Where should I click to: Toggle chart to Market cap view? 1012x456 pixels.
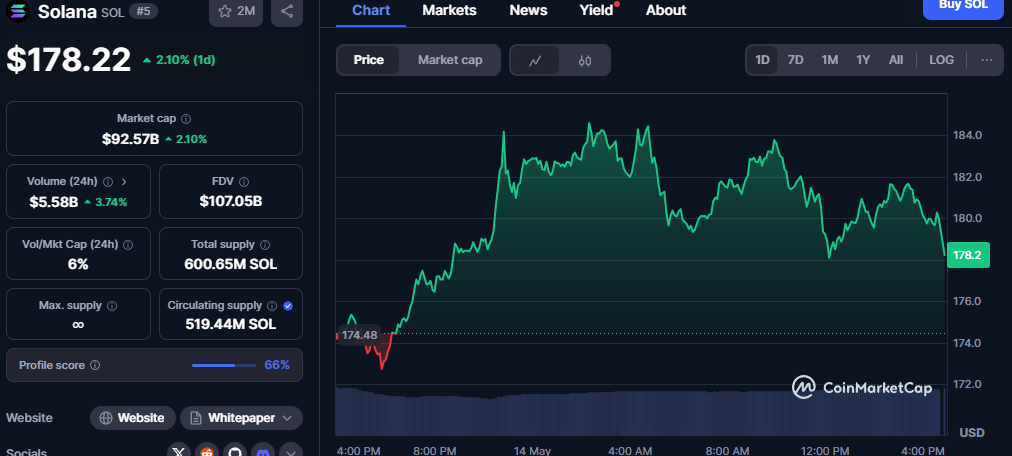pyautogui.click(x=450, y=60)
